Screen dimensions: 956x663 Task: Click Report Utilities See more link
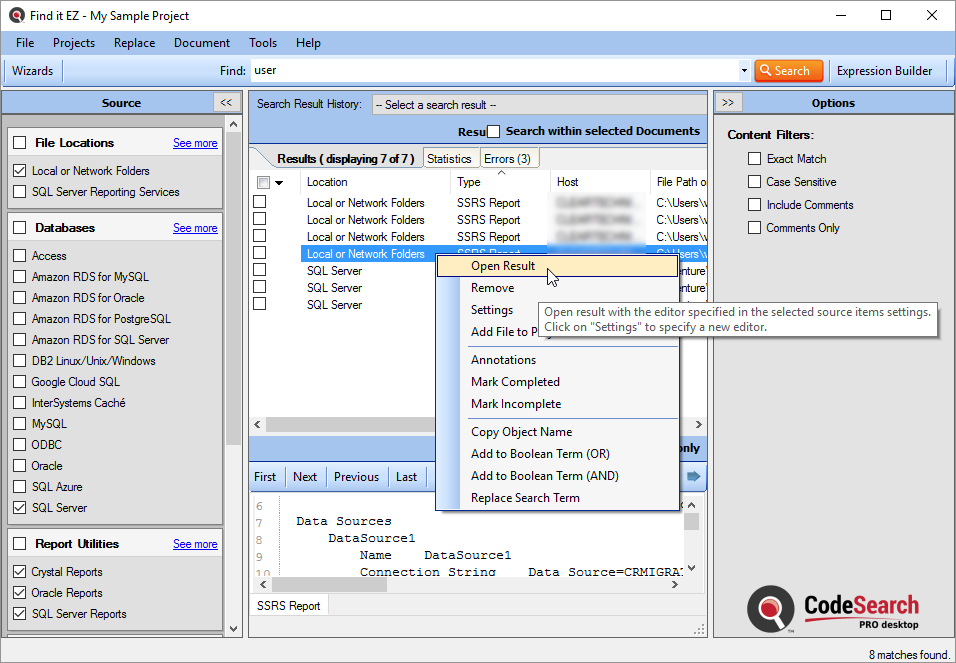(195, 543)
